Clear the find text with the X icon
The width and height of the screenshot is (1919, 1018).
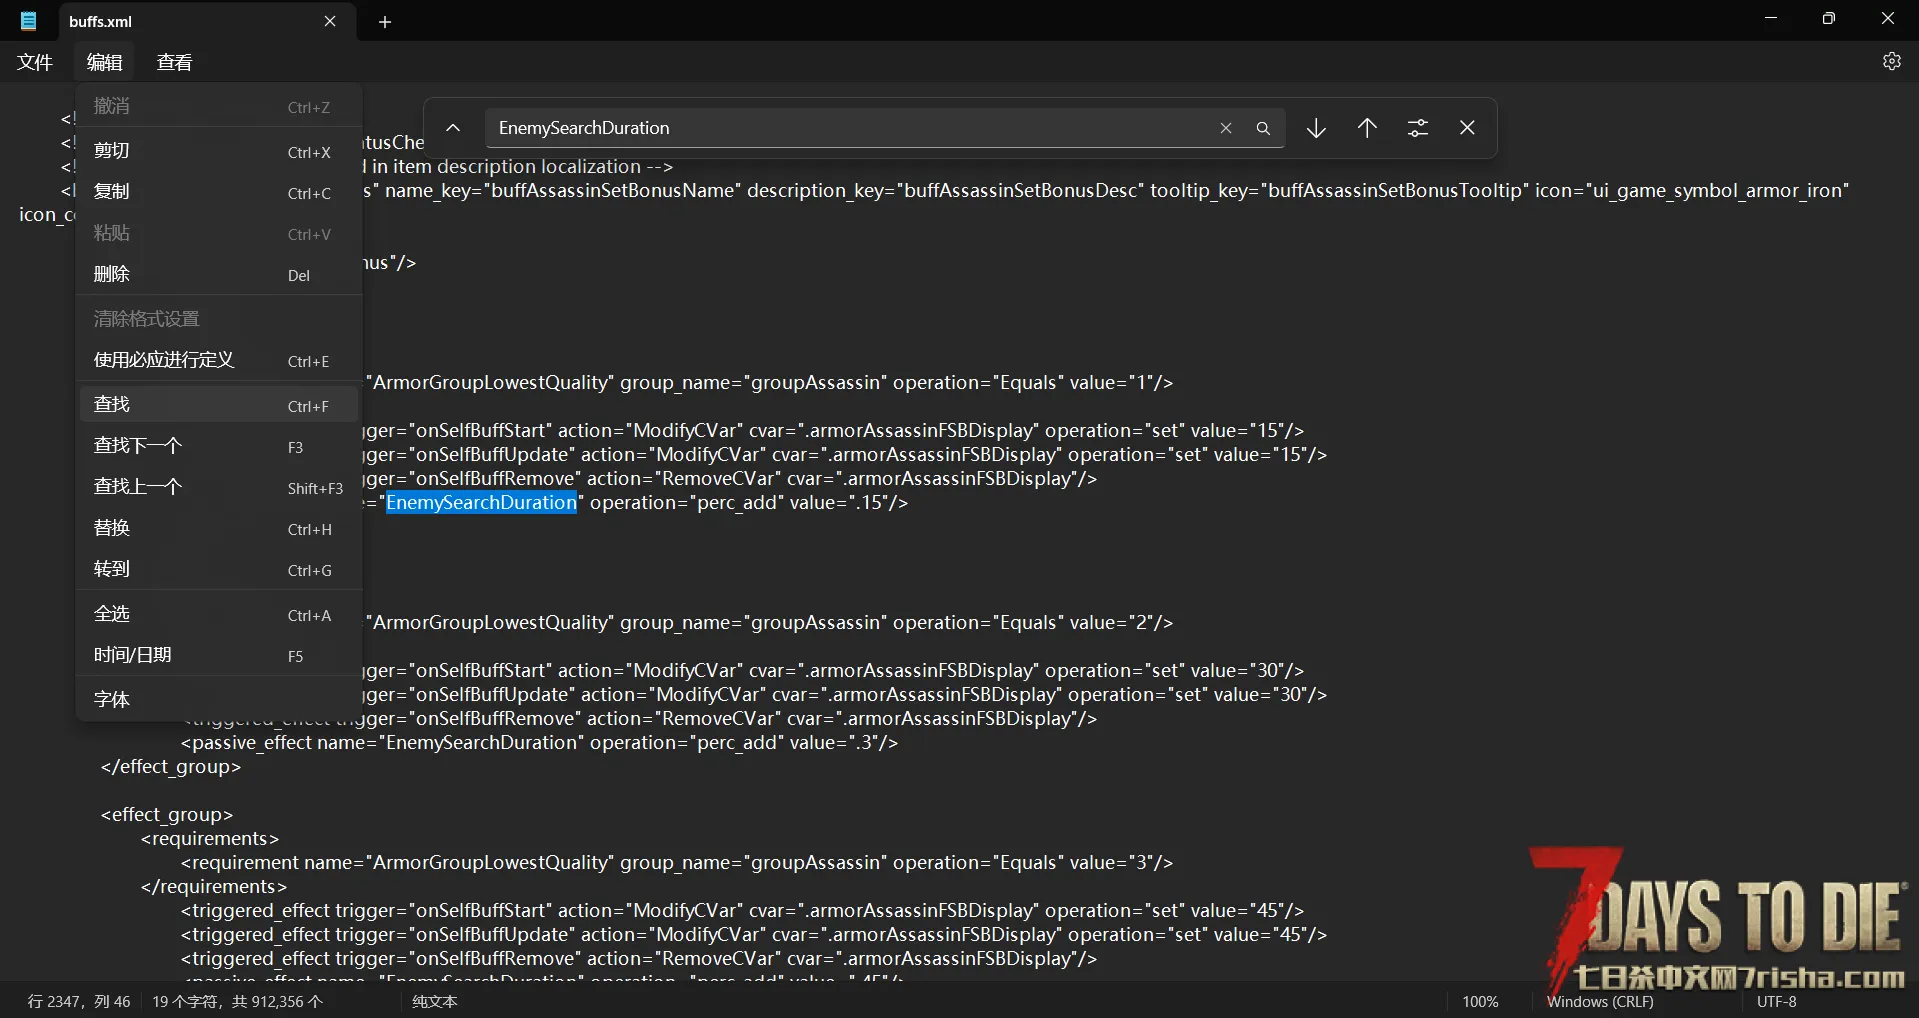(1225, 128)
